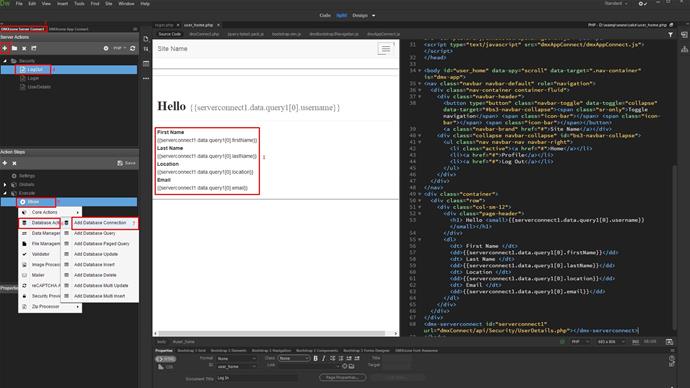Open the Core Actions submenu

pyautogui.click(x=50, y=212)
